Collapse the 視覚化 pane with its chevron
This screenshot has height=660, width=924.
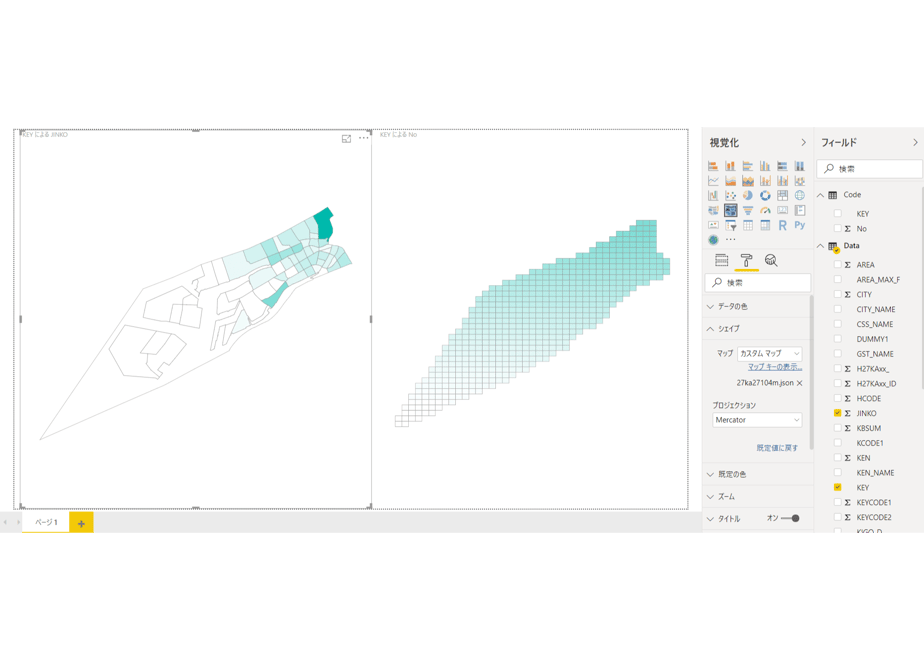[803, 143]
